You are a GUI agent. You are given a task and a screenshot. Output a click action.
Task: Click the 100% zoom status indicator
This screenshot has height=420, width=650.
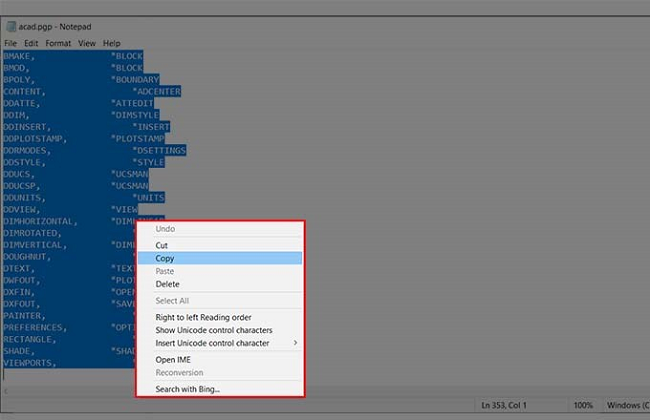583,405
